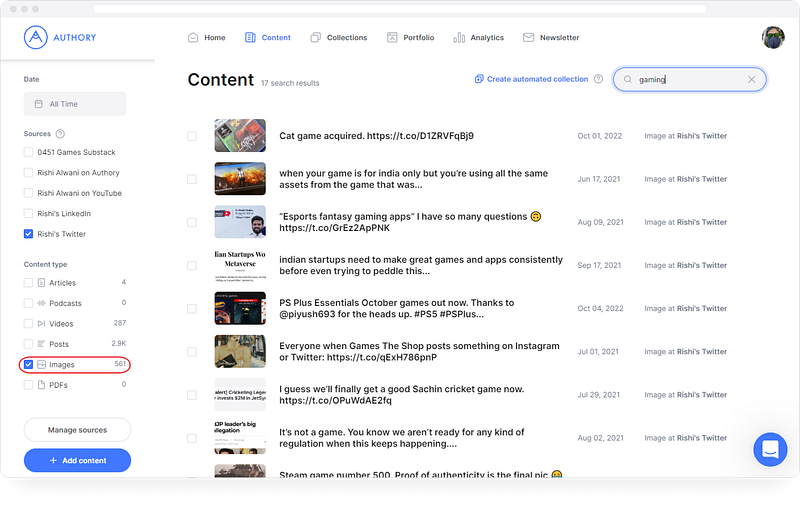Open thumbnail of india only game post
The image size is (800, 506).
click(240, 179)
